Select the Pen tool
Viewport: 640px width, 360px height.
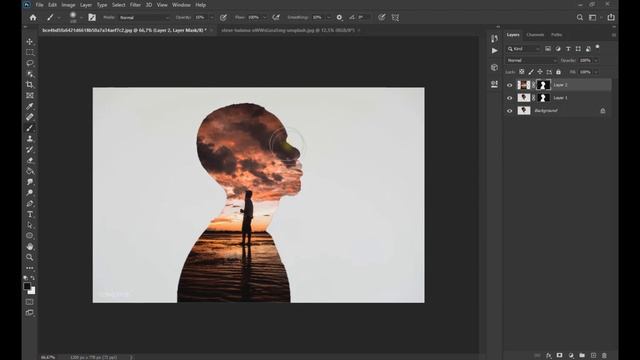(x=30, y=204)
